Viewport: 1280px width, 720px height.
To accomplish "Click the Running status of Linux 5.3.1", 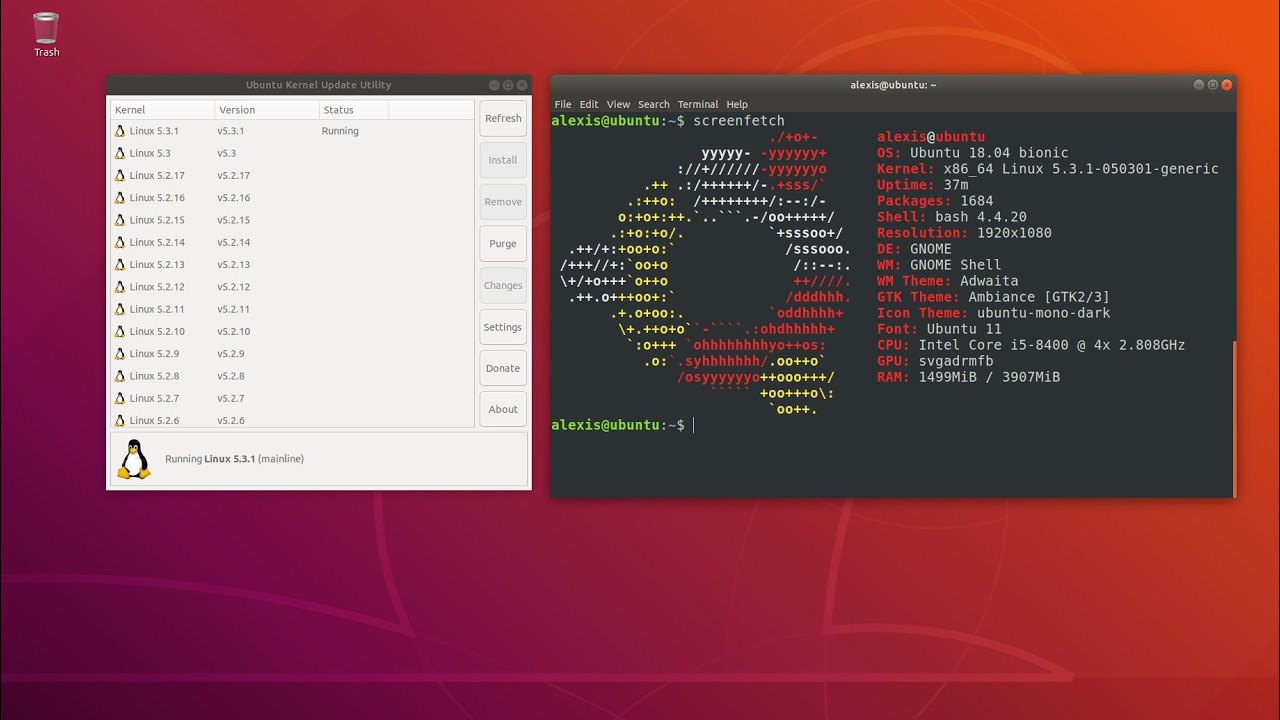I will (x=340, y=131).
